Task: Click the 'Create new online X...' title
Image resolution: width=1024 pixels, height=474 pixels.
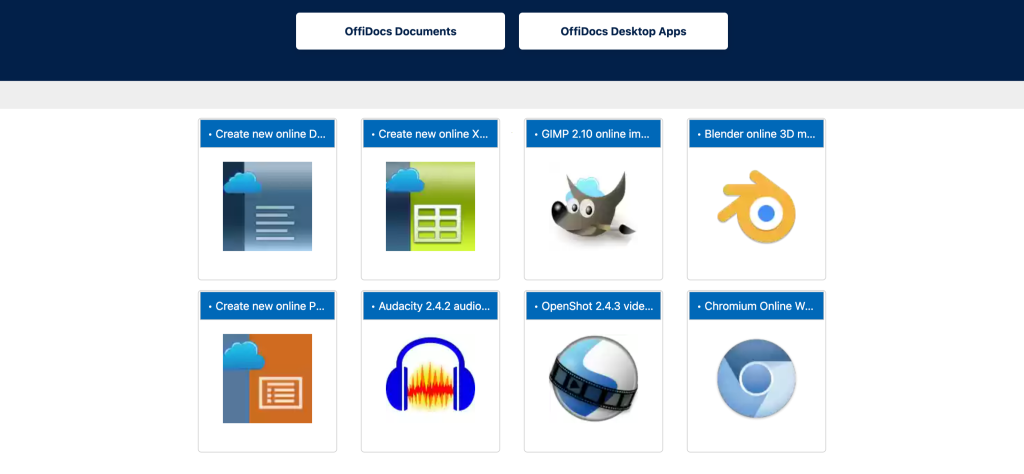Action: [x=430, y=134]
